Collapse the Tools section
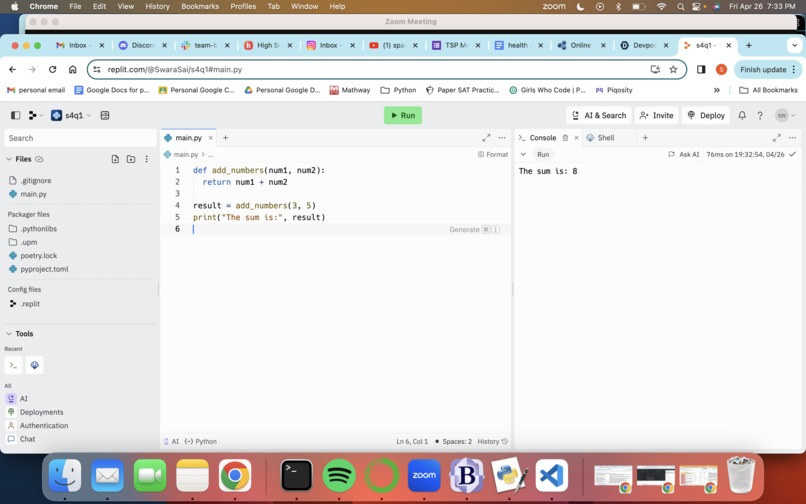 click(x=9, y=333)
